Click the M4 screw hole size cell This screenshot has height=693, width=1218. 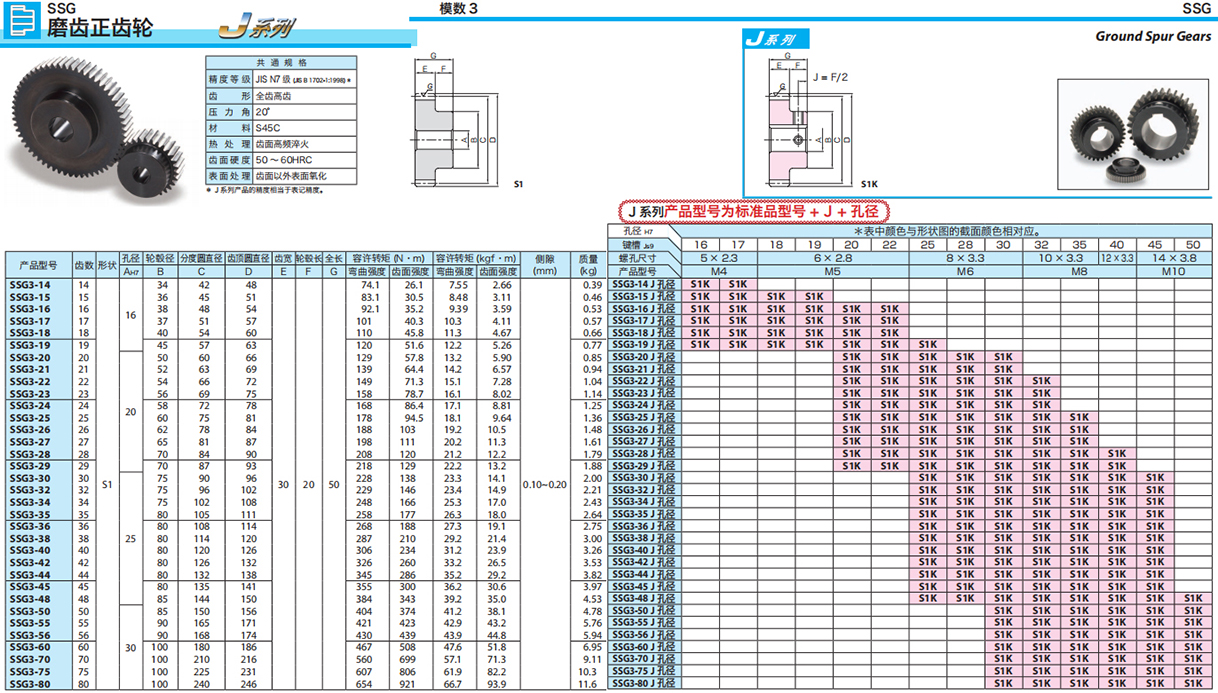coord(718,271)
